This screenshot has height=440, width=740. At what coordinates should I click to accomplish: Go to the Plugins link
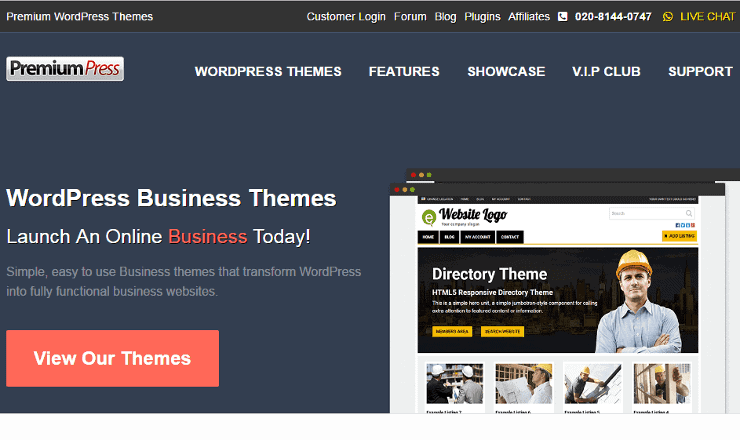[482, 17]
